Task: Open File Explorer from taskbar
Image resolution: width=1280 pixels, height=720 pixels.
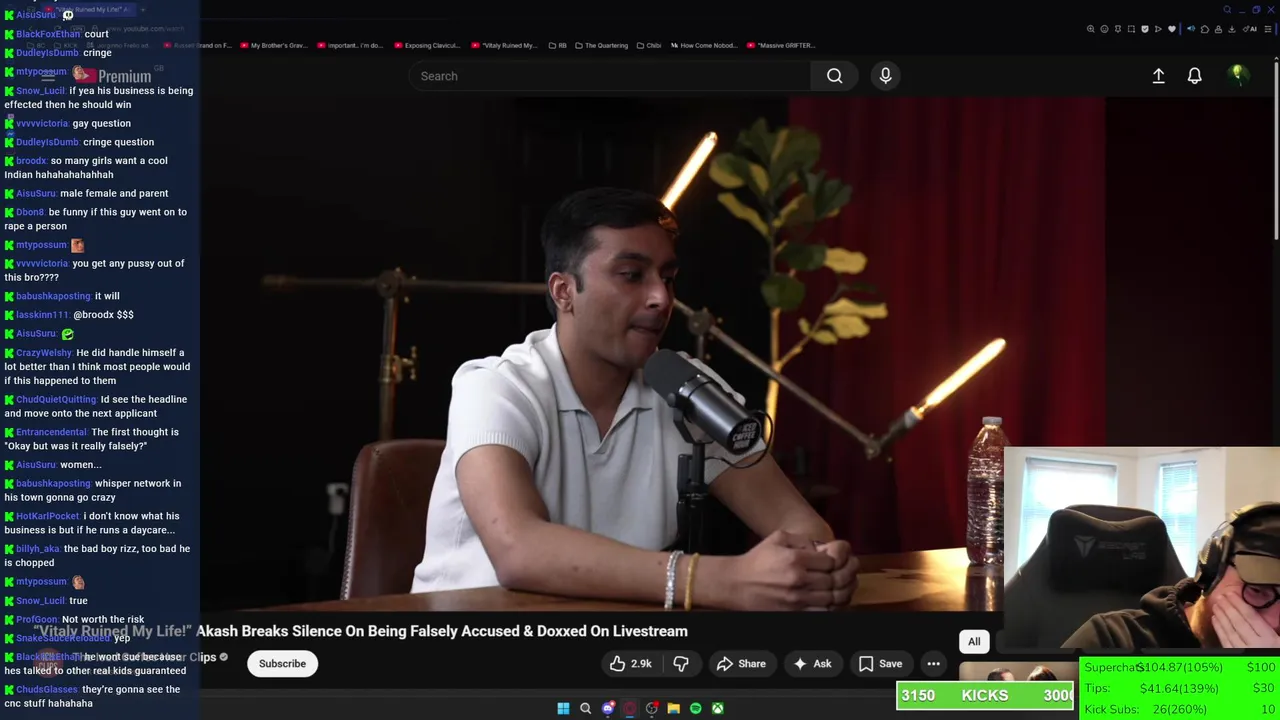Action: (673, 708)
